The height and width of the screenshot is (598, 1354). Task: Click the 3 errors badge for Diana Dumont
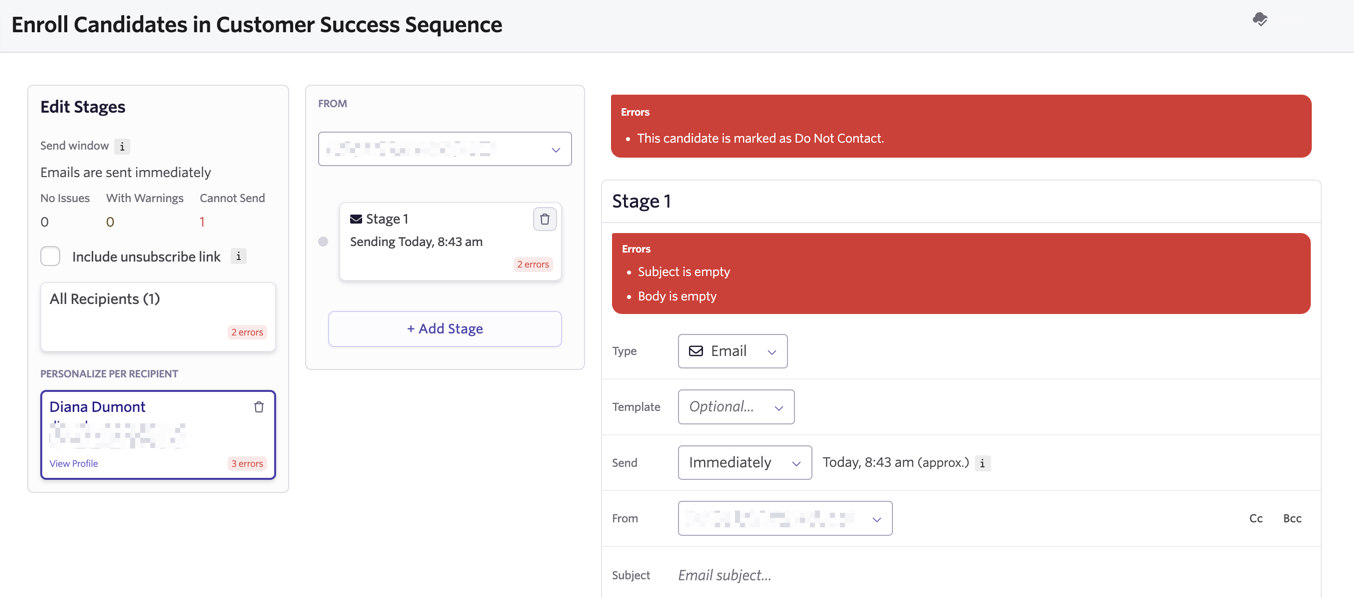pos(247,463)
